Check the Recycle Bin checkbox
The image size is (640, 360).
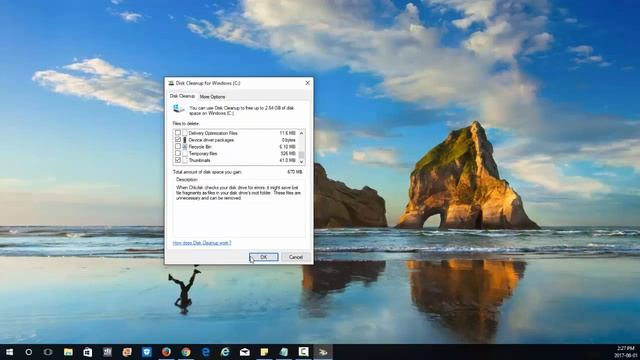click(x=178, y=147)
